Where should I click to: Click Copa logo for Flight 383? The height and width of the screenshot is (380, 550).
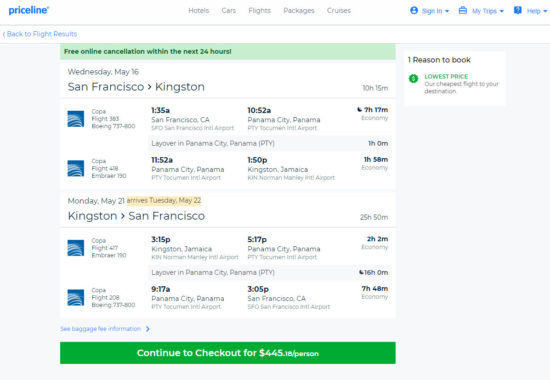point(76,119)
